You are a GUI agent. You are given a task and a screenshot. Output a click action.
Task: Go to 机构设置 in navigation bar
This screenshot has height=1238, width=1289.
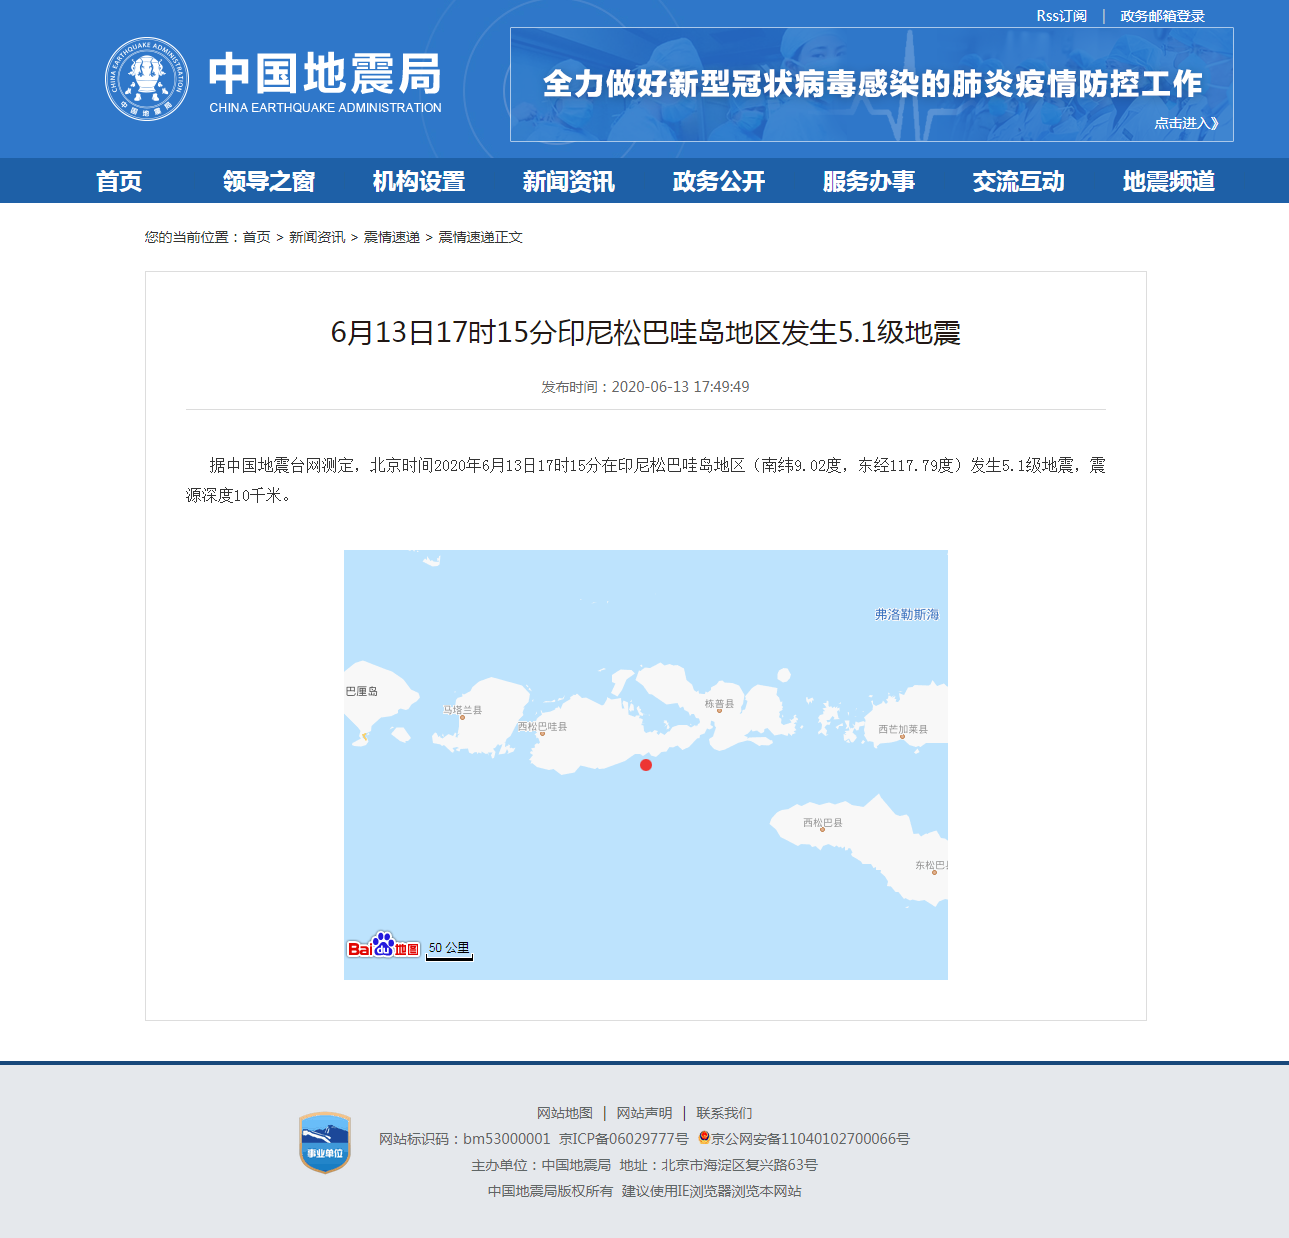click(x=419, y=181)
